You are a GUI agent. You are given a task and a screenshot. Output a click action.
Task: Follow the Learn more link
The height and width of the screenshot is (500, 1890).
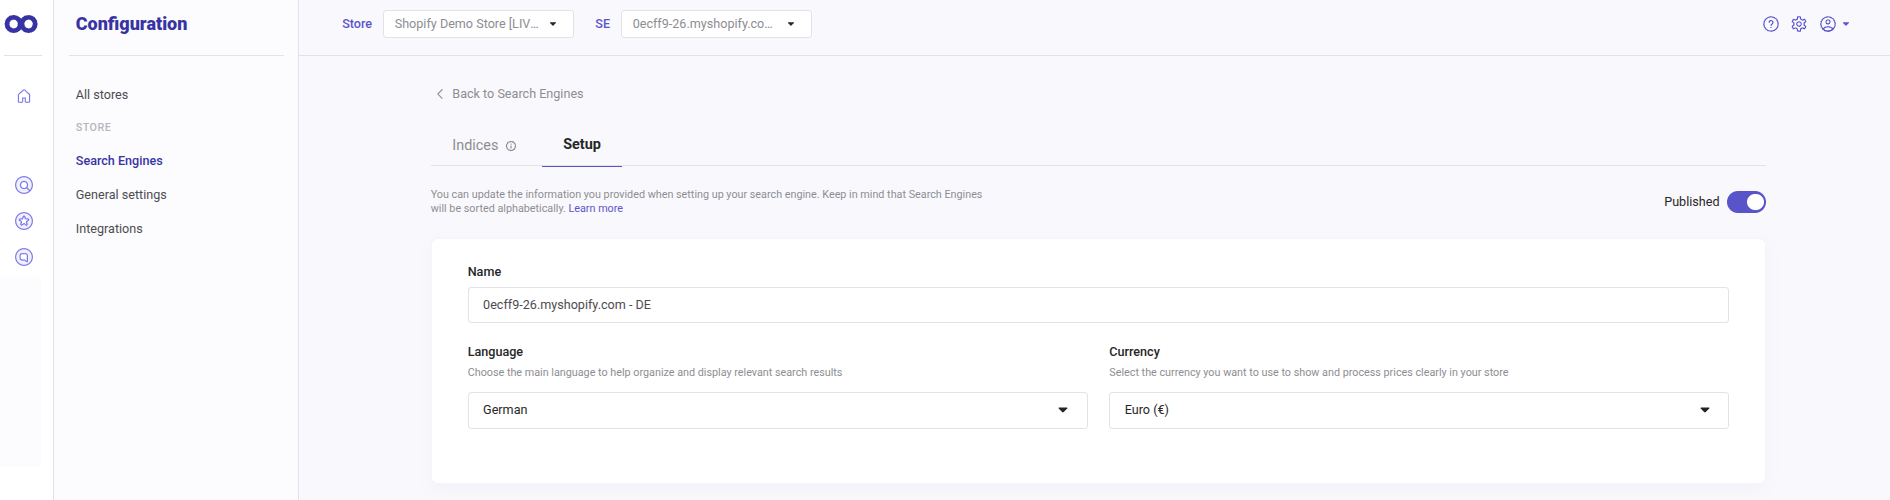(596, 209)
